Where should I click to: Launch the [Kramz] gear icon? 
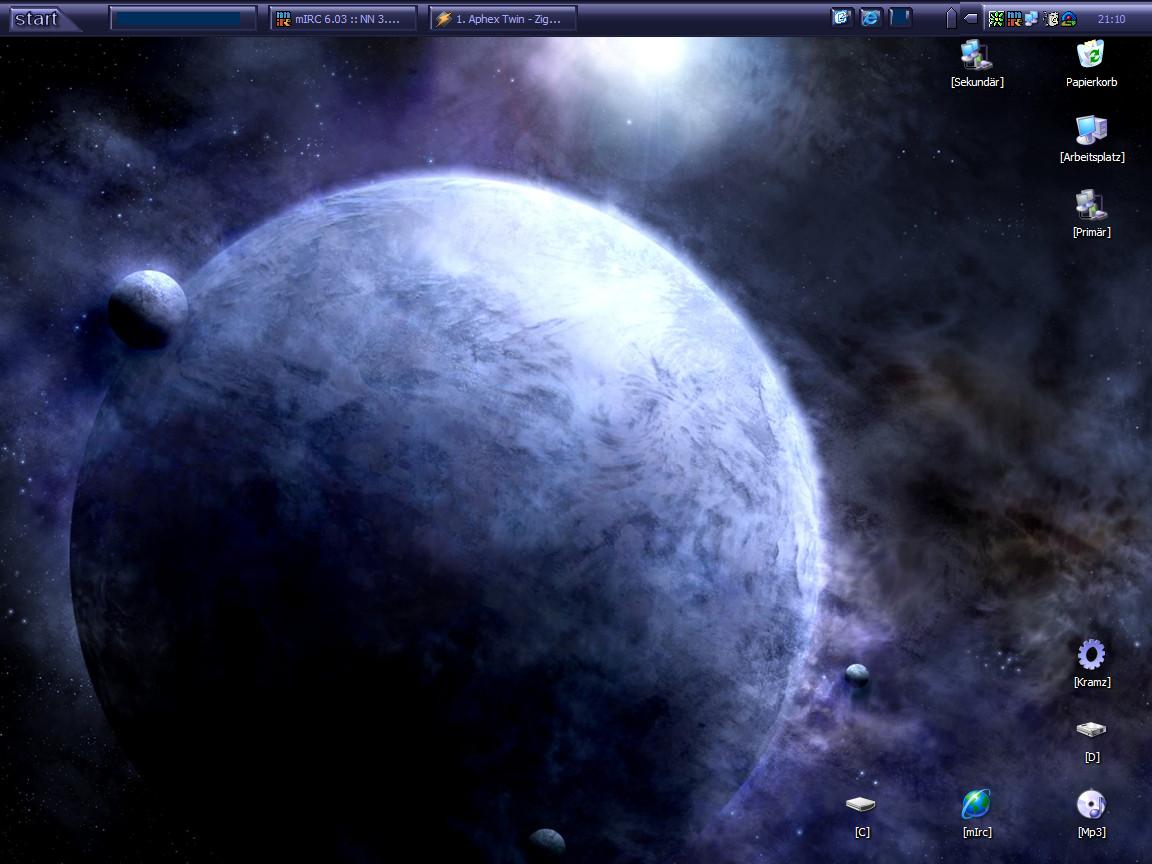[x=1091, y=656]
